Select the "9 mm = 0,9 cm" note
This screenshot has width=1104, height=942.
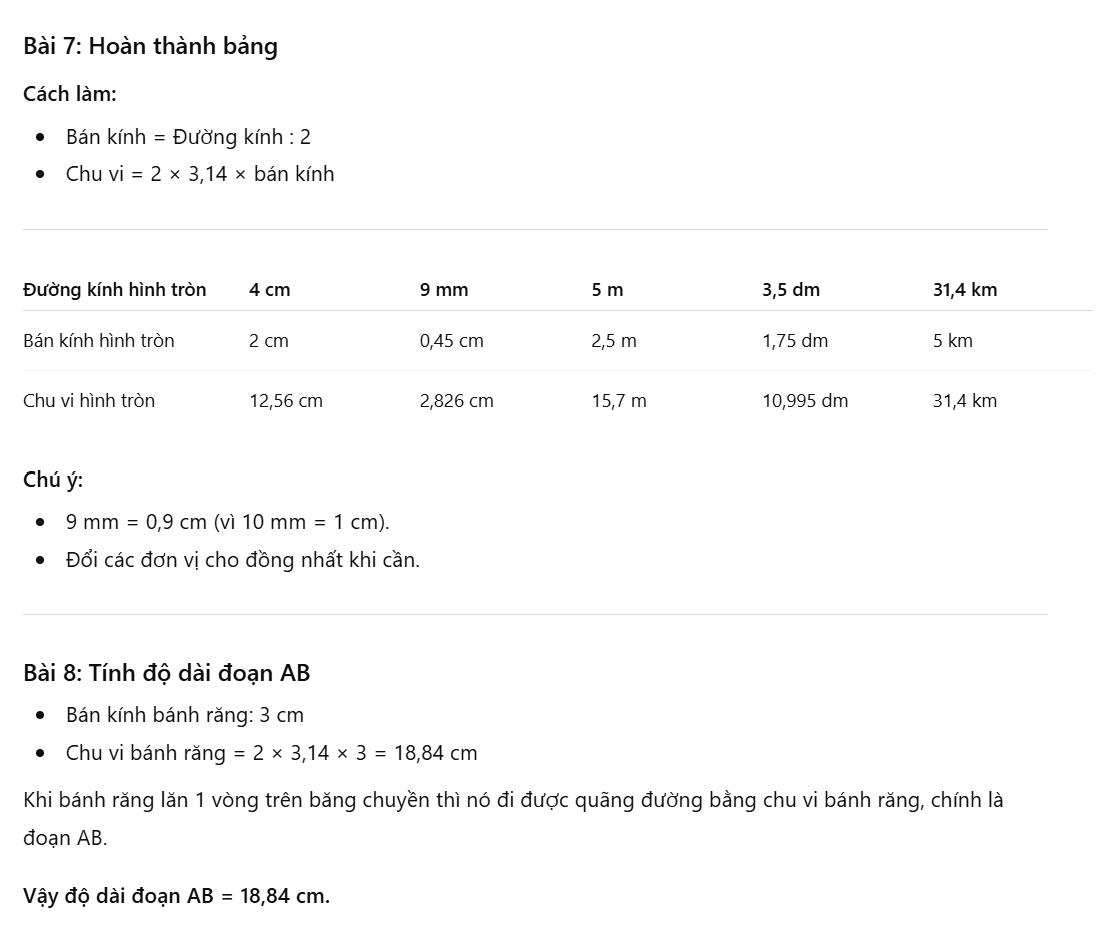228,522
